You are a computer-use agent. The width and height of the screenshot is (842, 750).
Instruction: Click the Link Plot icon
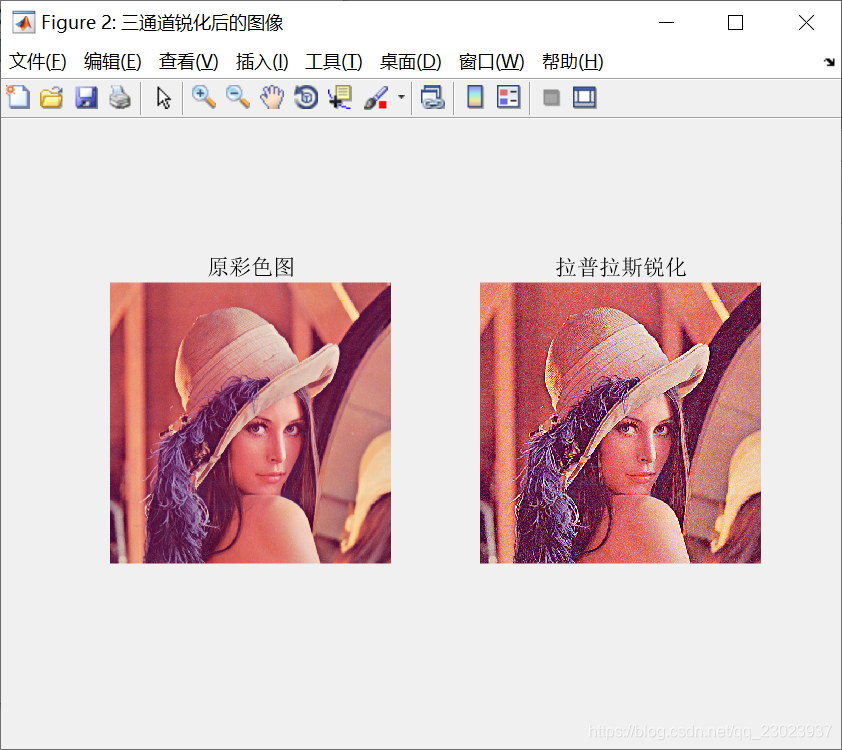click(433, 98)
